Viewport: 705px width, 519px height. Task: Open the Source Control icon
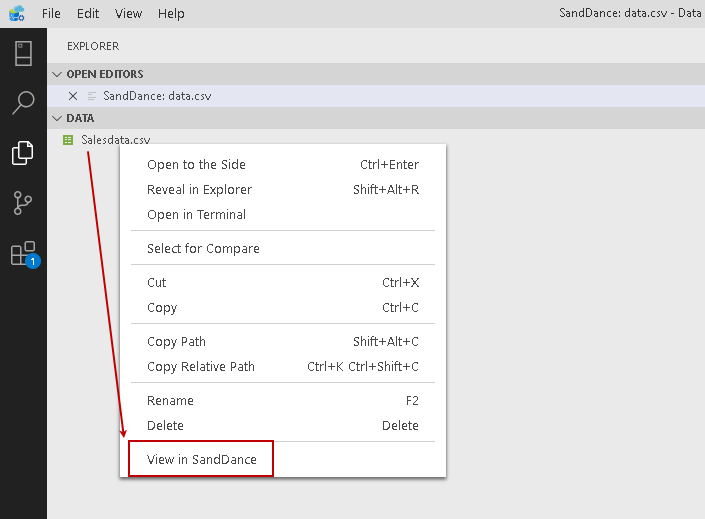[x=23, y=203]
